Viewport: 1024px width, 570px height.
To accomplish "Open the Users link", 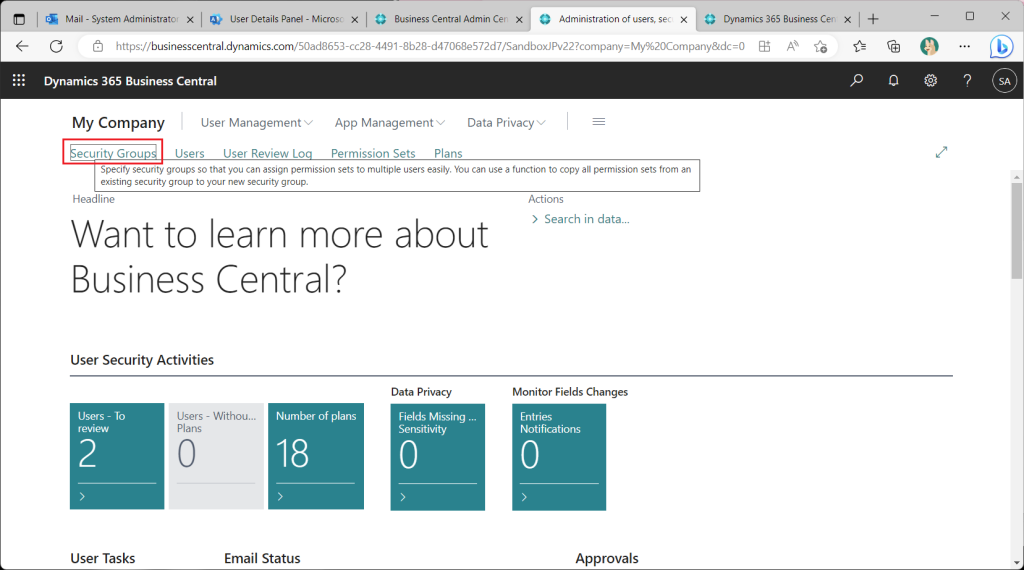I will pos(189,153).
